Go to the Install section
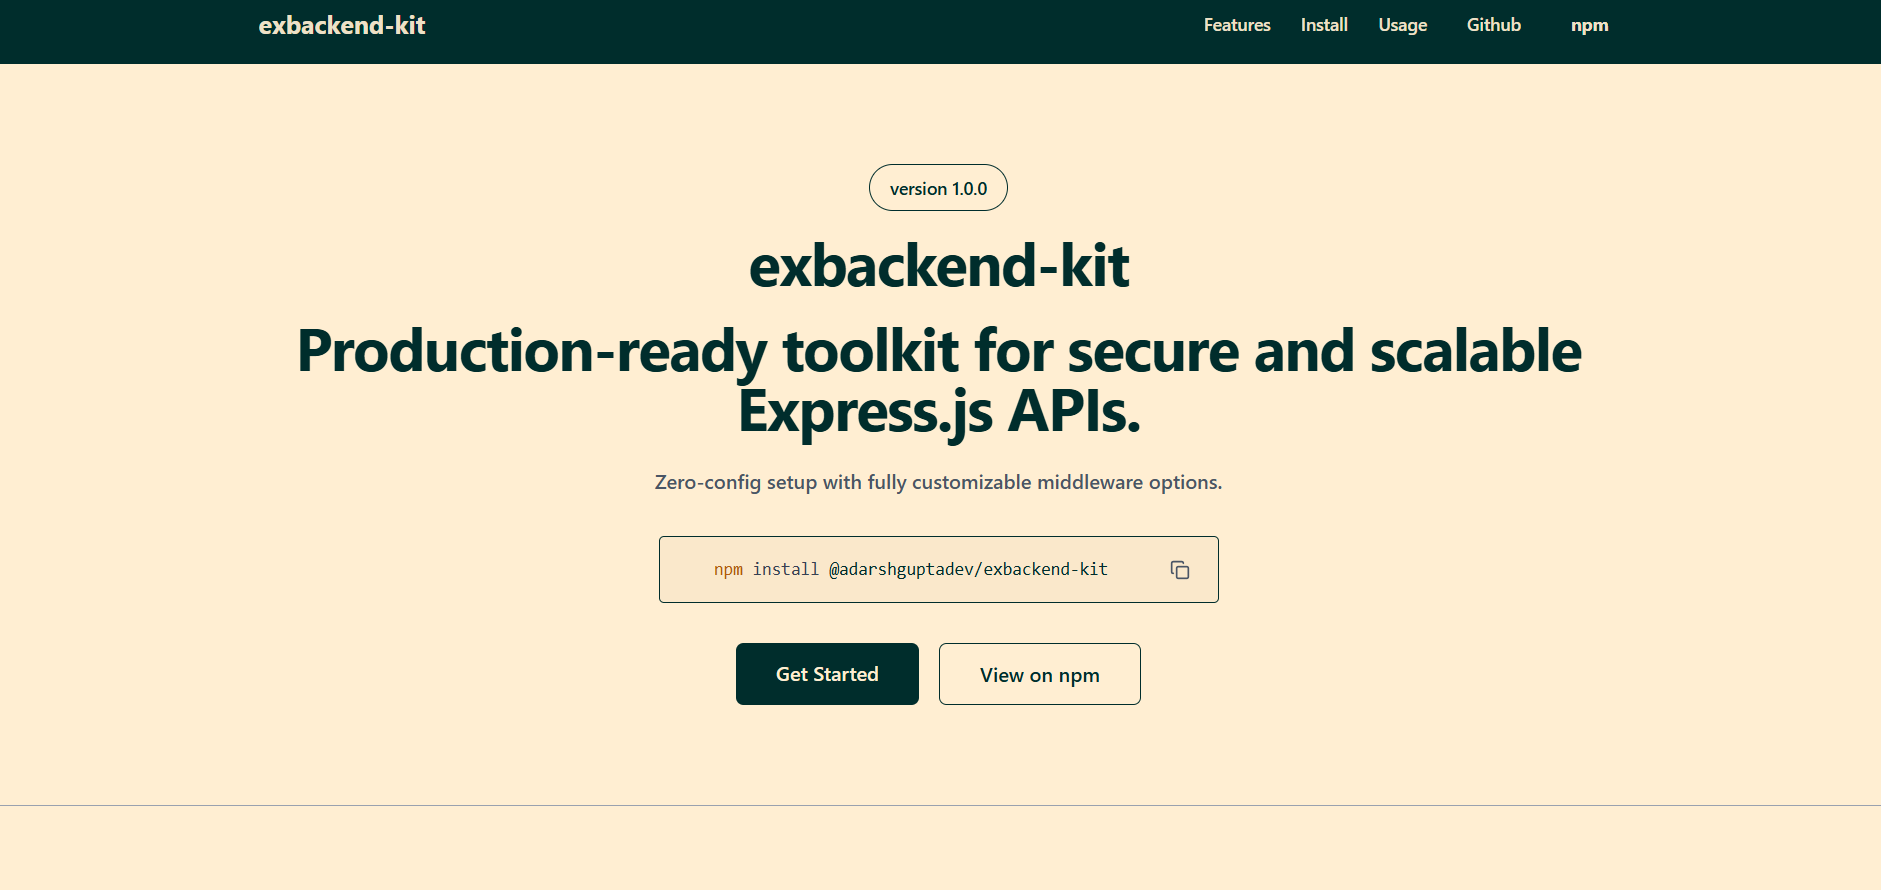This screenshot has height=890, width=1881. (x=1324, y=25)
